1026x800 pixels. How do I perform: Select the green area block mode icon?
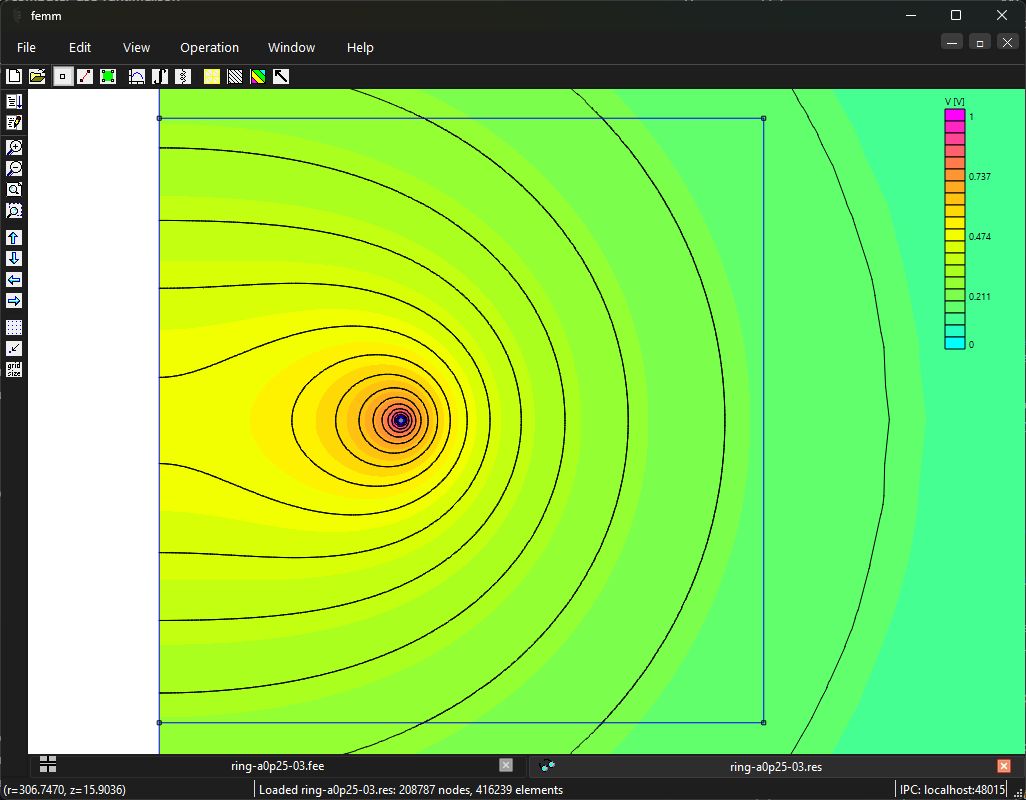pyautogui.click(x=108, y=77)
